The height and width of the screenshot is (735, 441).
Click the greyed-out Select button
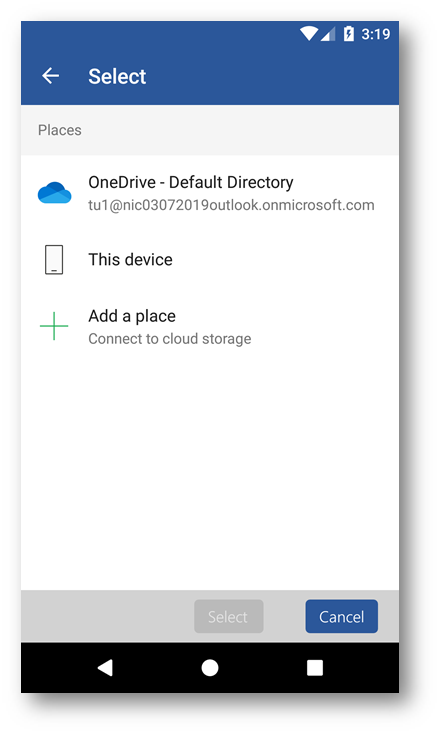point(229,616)
